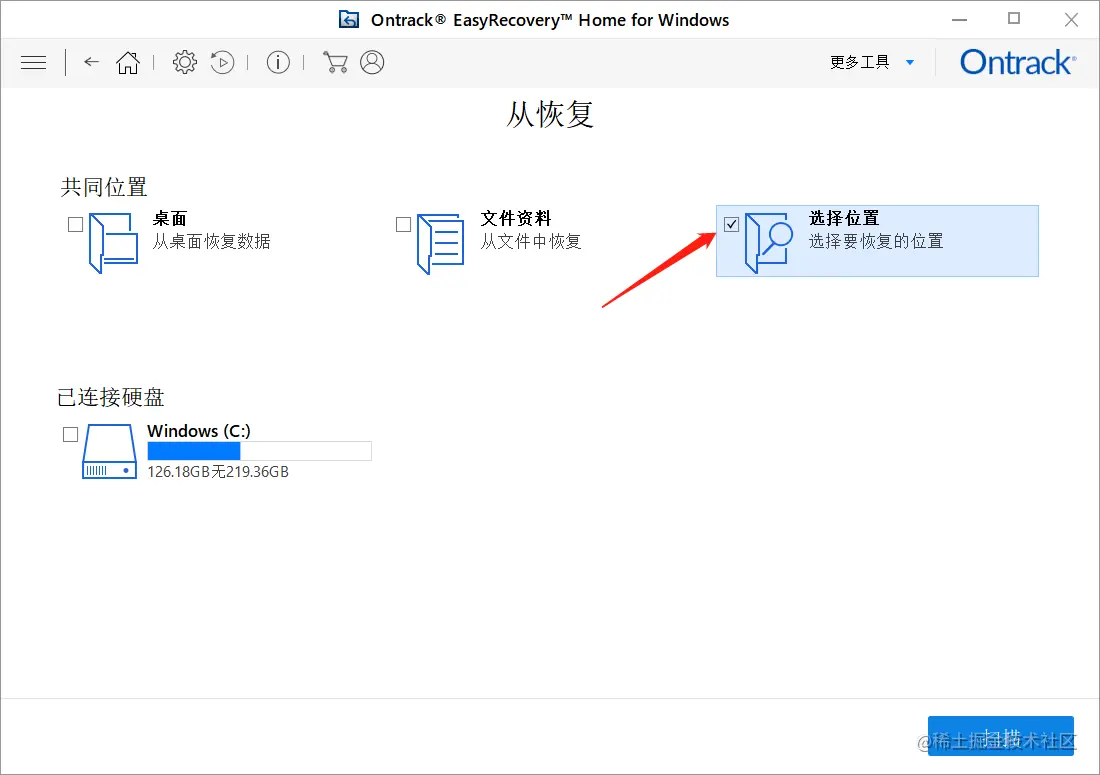Click the 桌面 label
This screenshot has width=1100, height=775.
(170, 218)
